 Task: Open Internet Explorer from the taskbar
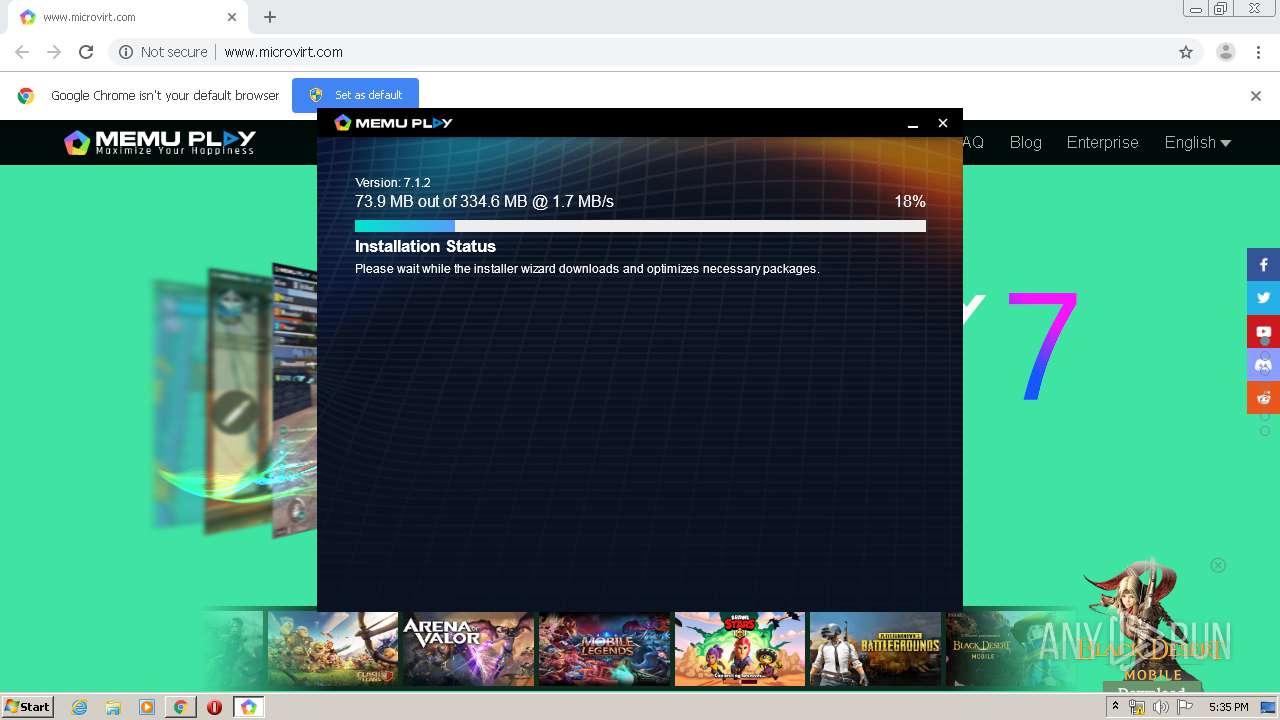80,707
